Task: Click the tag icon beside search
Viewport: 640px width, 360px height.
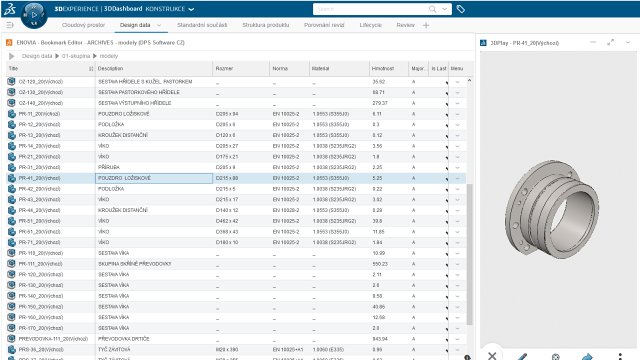Action: [460, 9]
